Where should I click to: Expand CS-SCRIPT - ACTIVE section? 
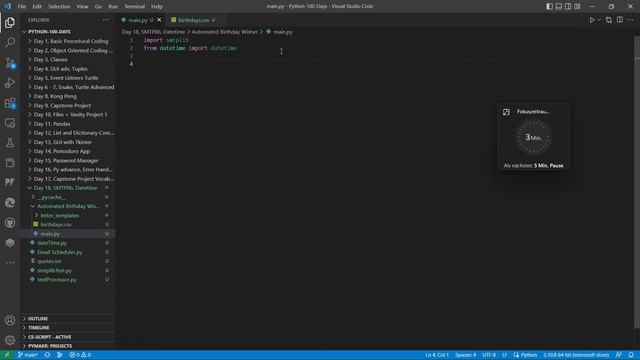tap(68, 337)
